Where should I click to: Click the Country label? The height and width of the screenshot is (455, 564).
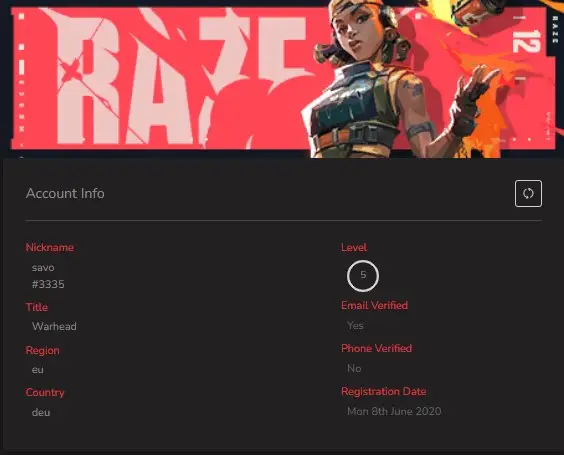[45, 392]
